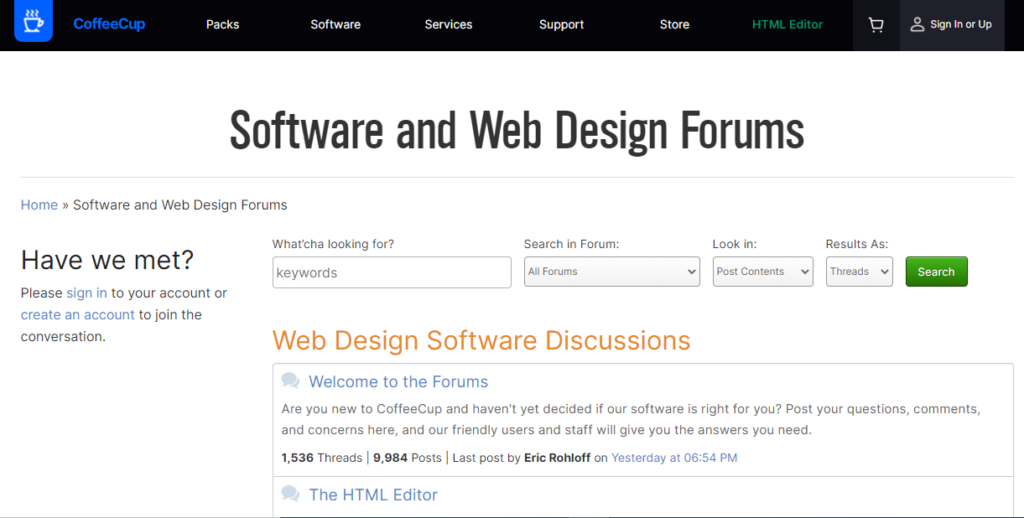
Task: Click the speech bubble icon by The HTML Editor
Action: point(291,494)
